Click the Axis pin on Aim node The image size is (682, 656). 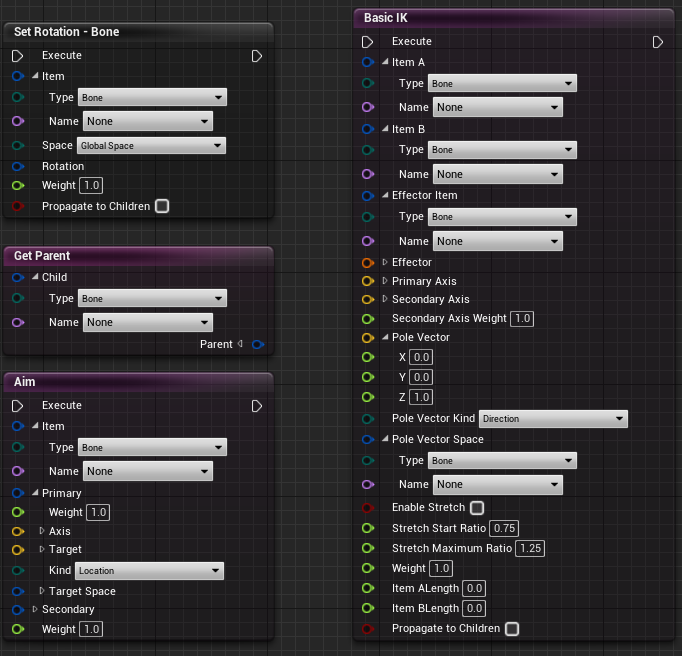click(17, 531)
